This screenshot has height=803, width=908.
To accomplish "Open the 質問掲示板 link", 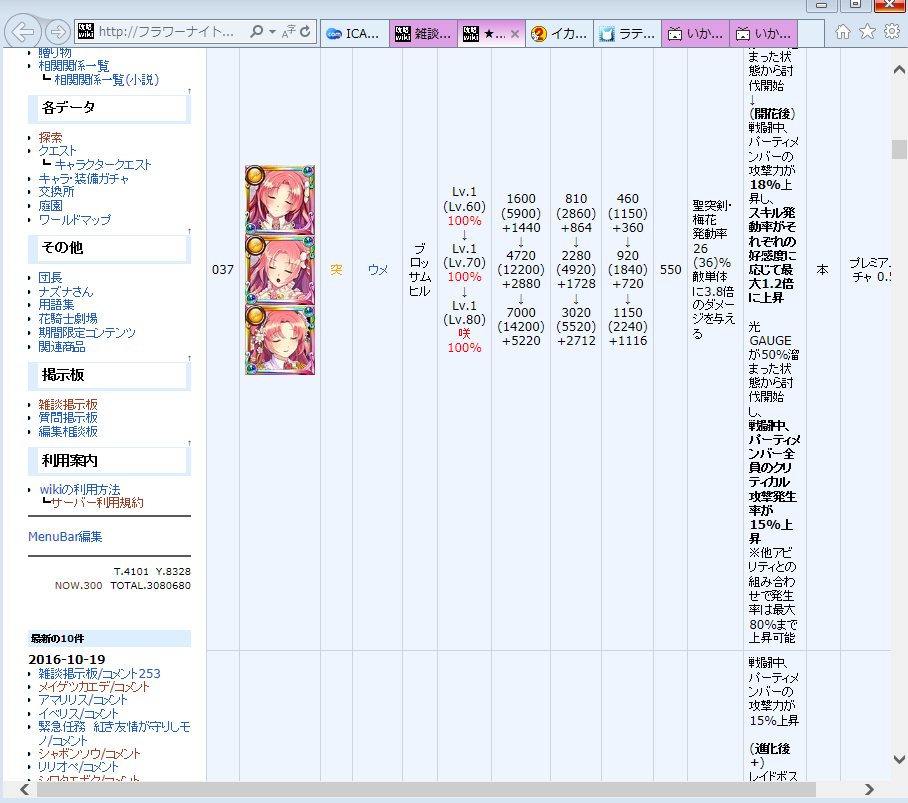I will click(68, 417).
